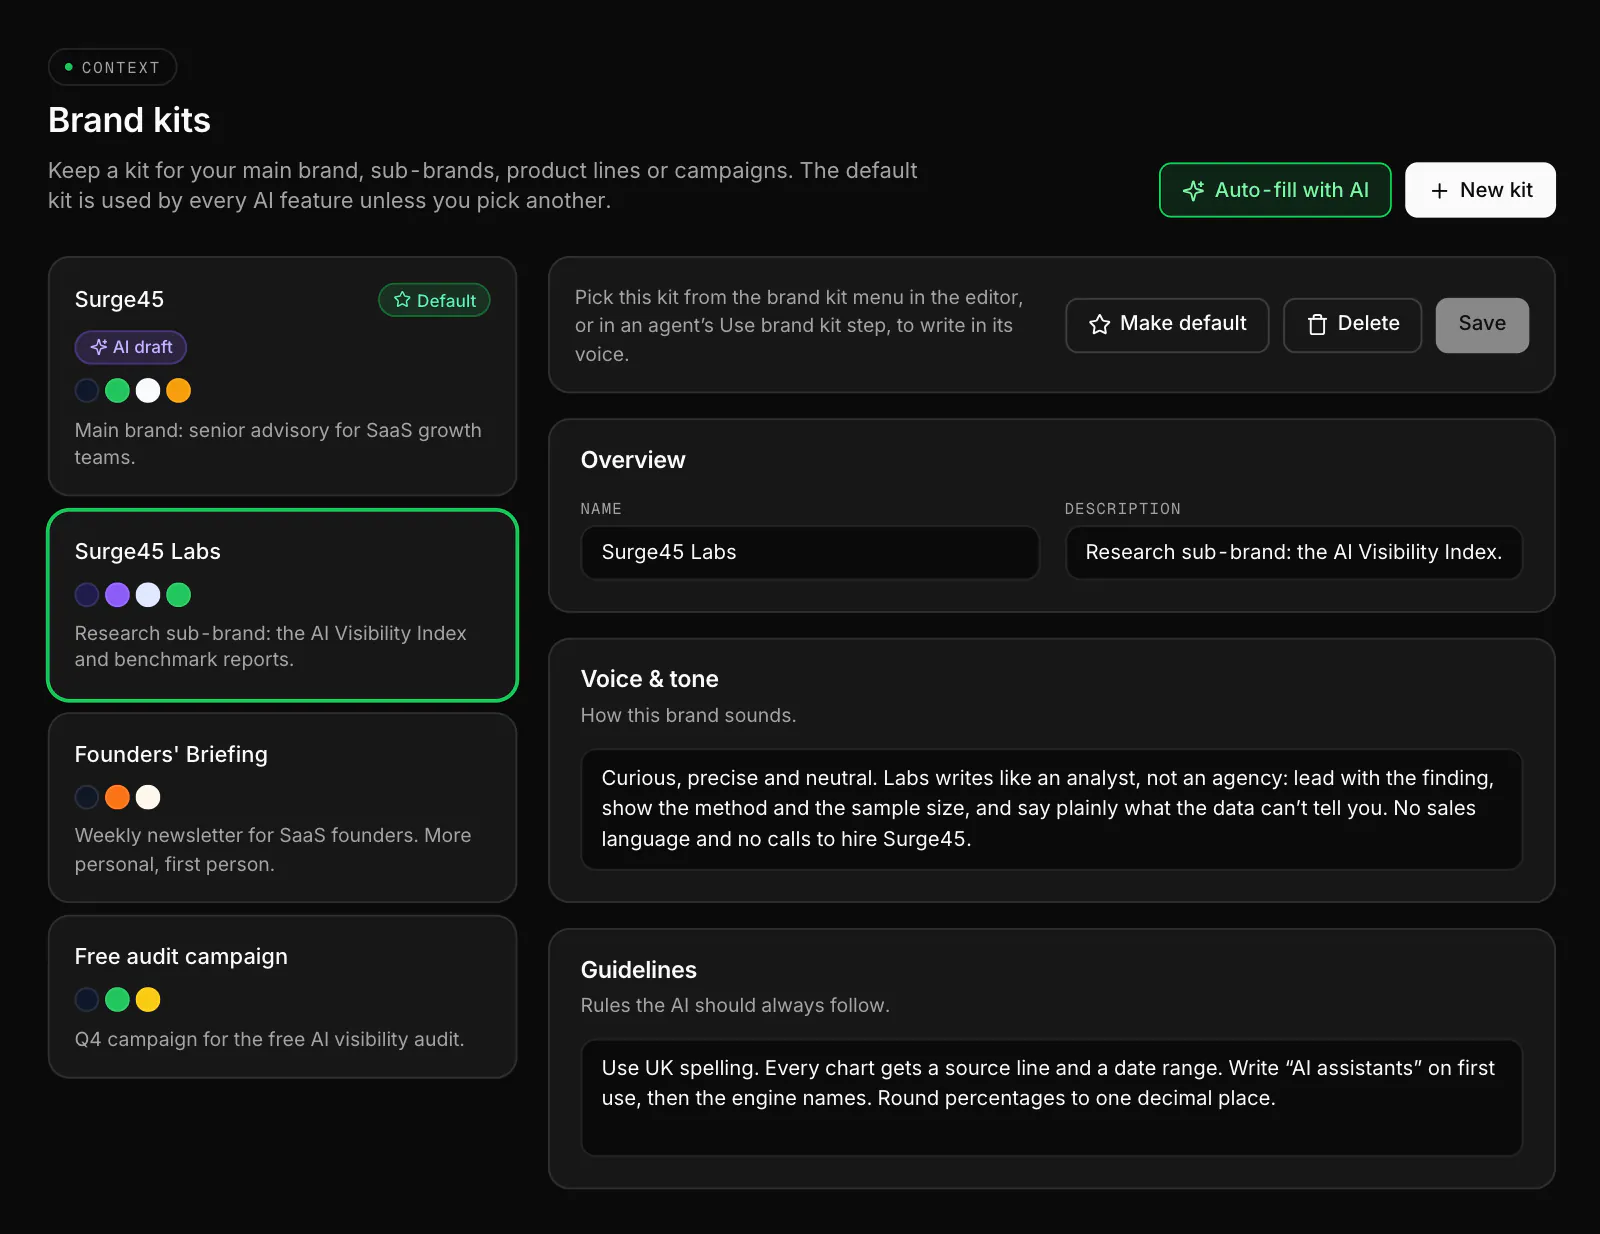Click the star icon in the Default badge

click(x=402, y=300)
